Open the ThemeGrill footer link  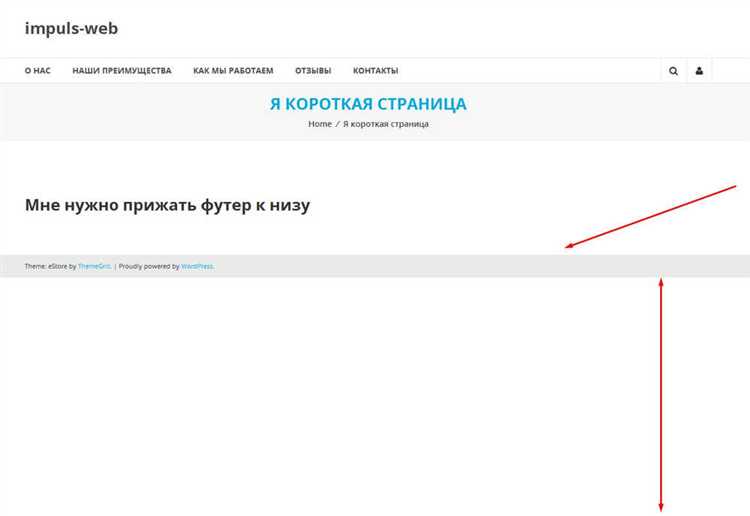coord(94,266)
